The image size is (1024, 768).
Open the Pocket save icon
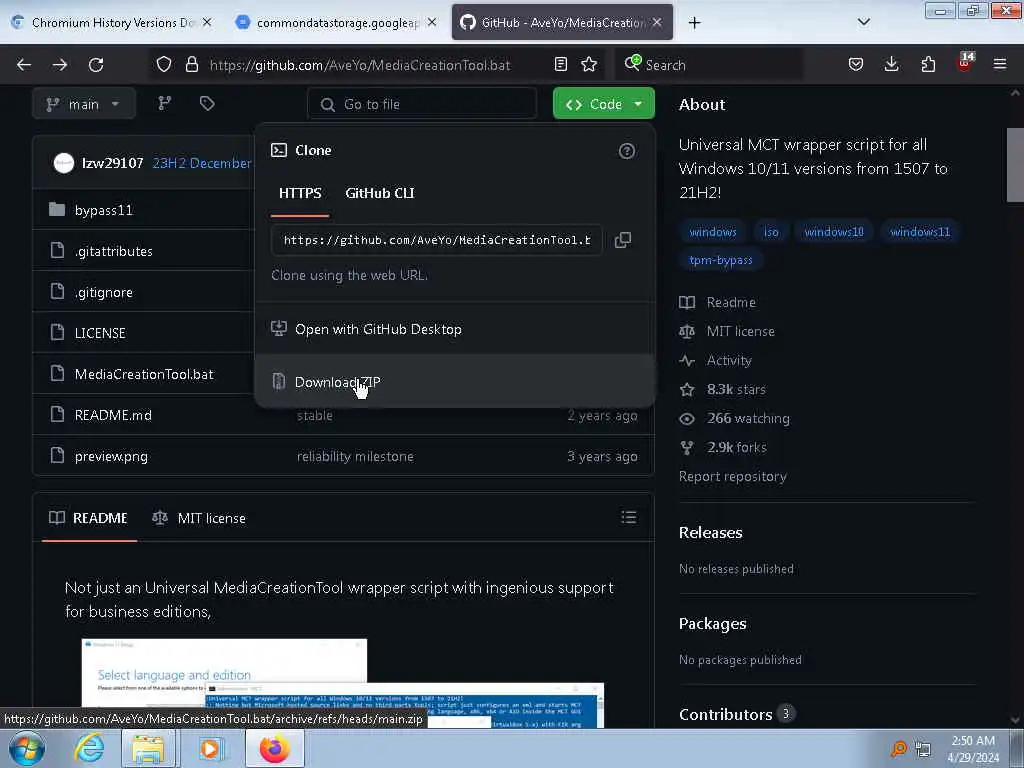[x=856, y=64]
